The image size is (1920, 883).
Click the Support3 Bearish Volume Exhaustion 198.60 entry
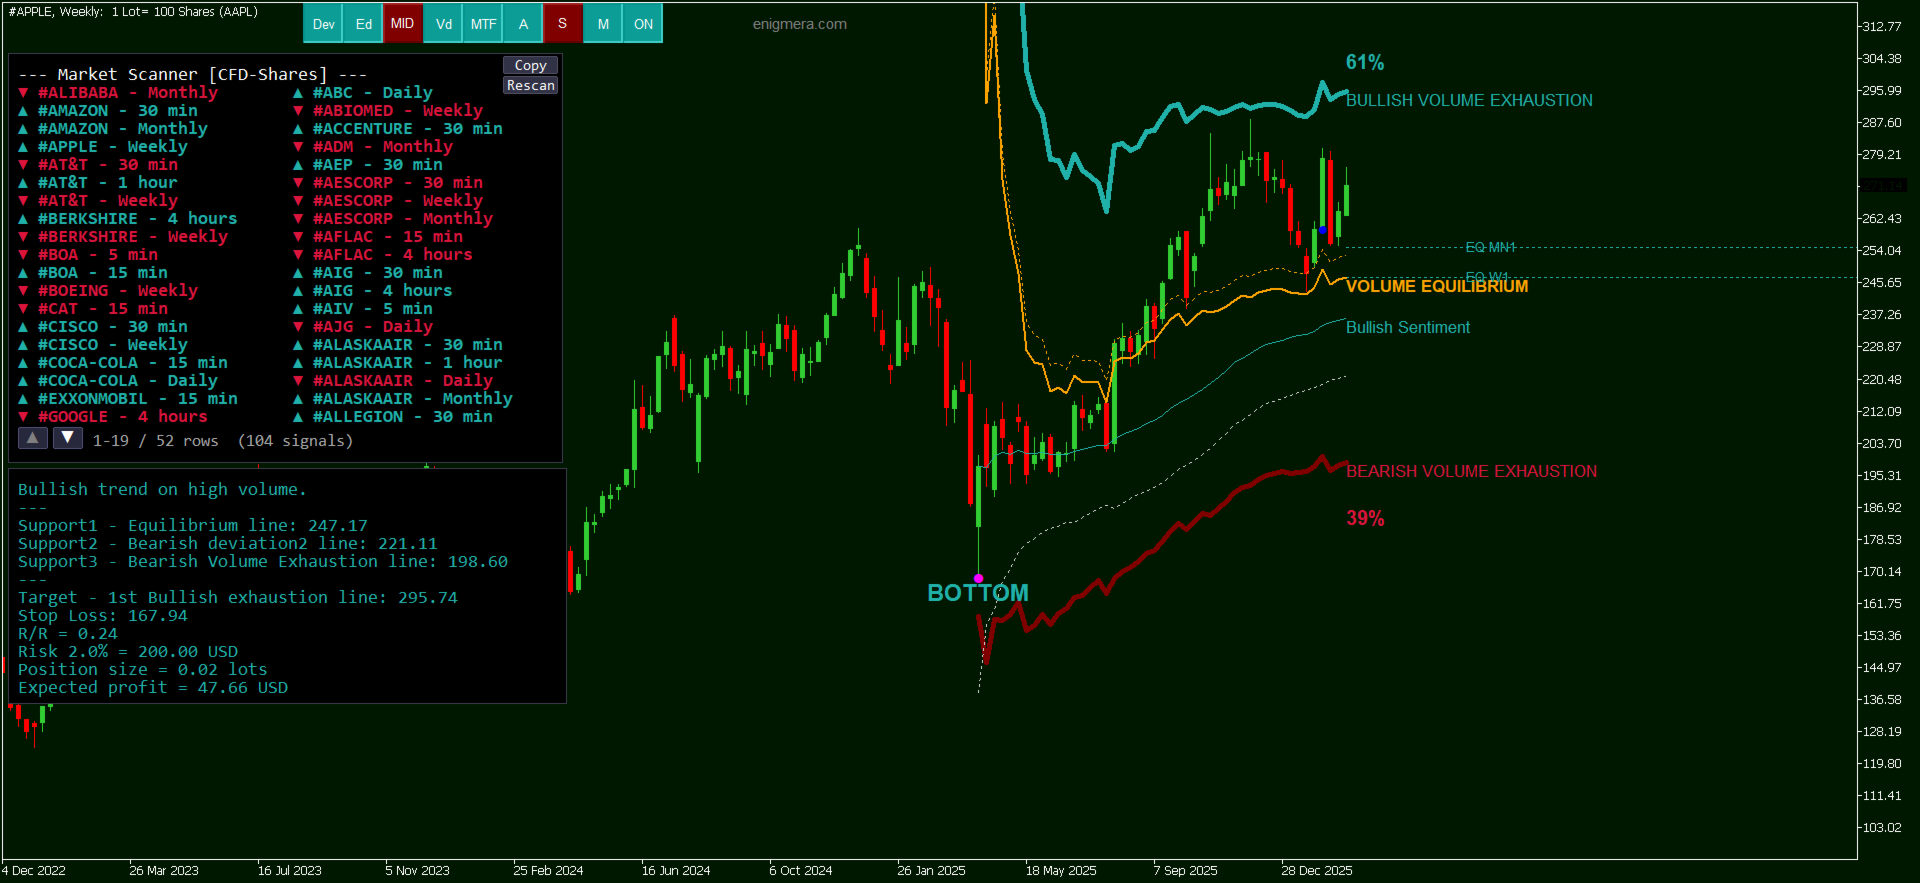[263, 562]
